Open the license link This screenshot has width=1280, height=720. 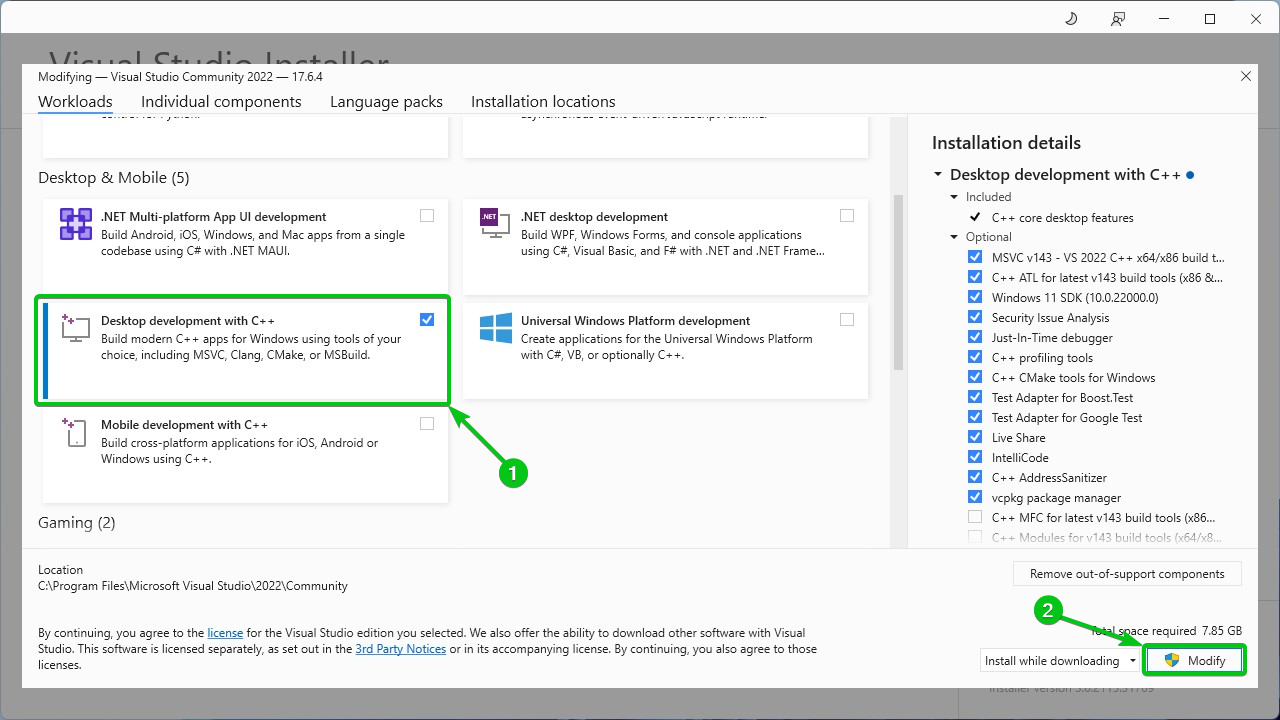click(225, 633)
